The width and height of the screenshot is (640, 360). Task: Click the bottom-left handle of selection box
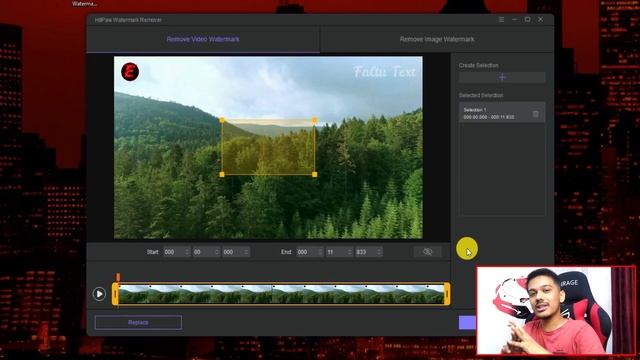[222, 174]
